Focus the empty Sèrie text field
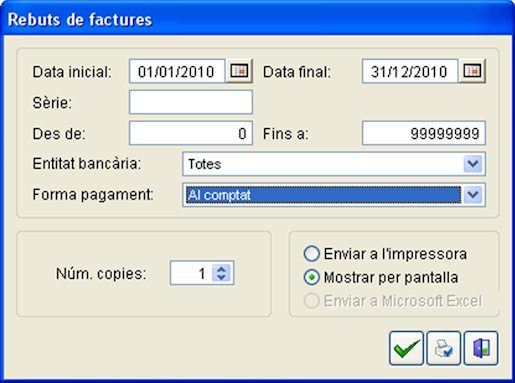This screenshot has height=383, width=515. (191, 102)
